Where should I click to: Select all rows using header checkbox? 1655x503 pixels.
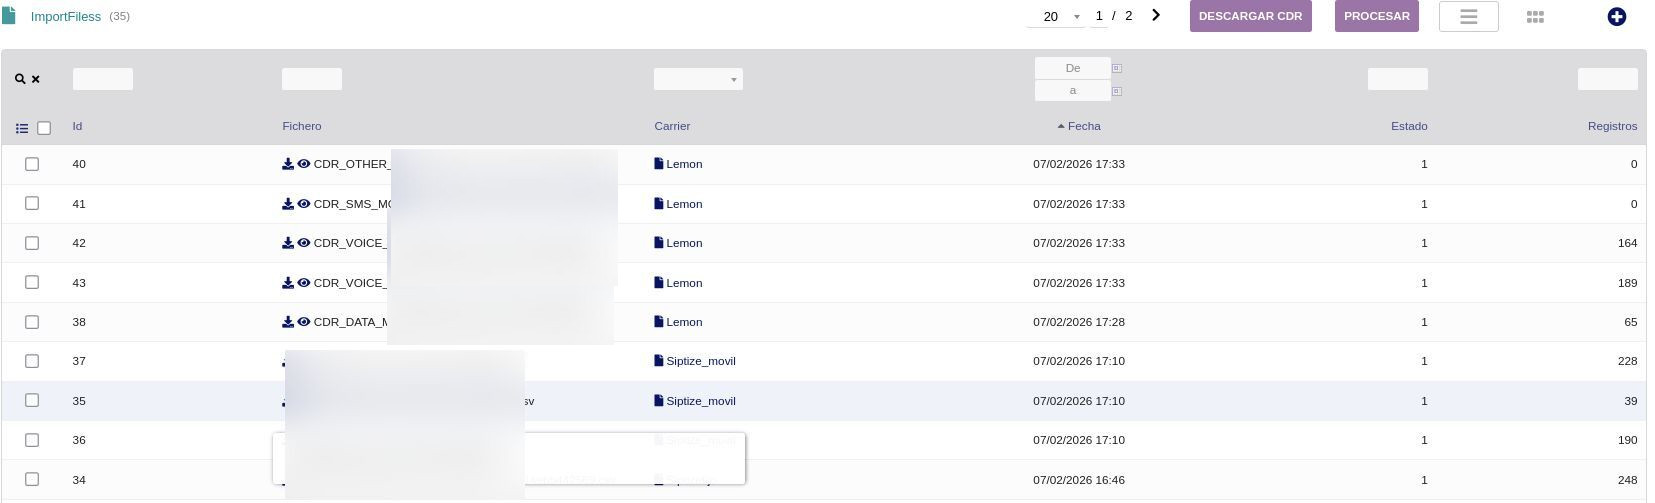(44, 128)
